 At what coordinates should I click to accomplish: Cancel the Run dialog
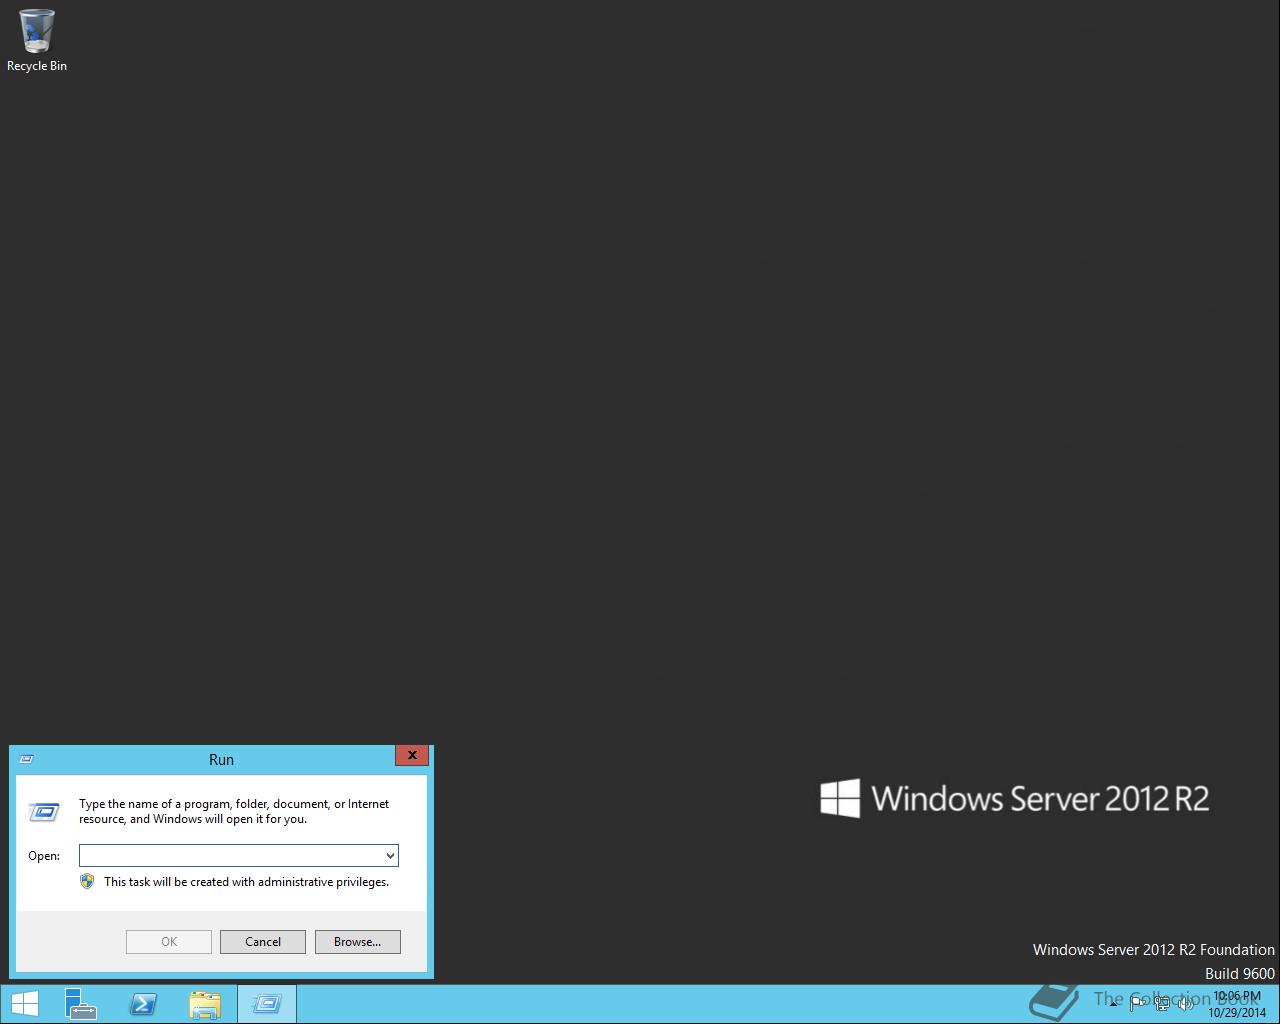tap(263, 941)
